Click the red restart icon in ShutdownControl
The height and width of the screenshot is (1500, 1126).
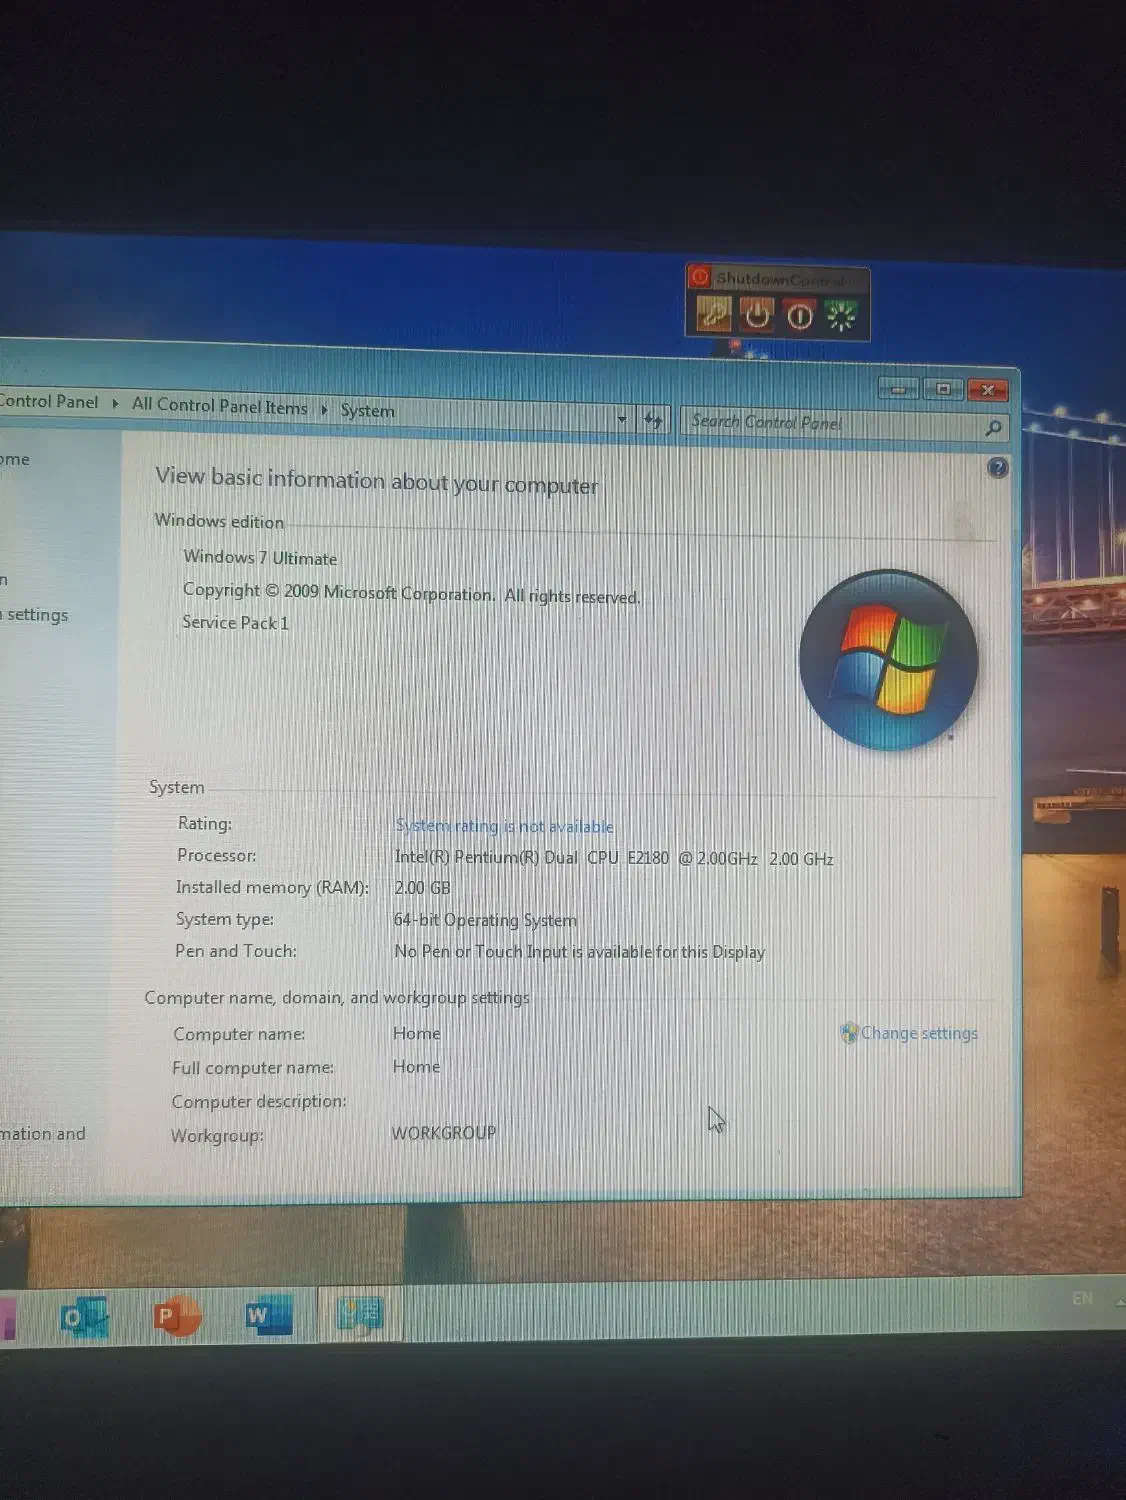[799, 316]
